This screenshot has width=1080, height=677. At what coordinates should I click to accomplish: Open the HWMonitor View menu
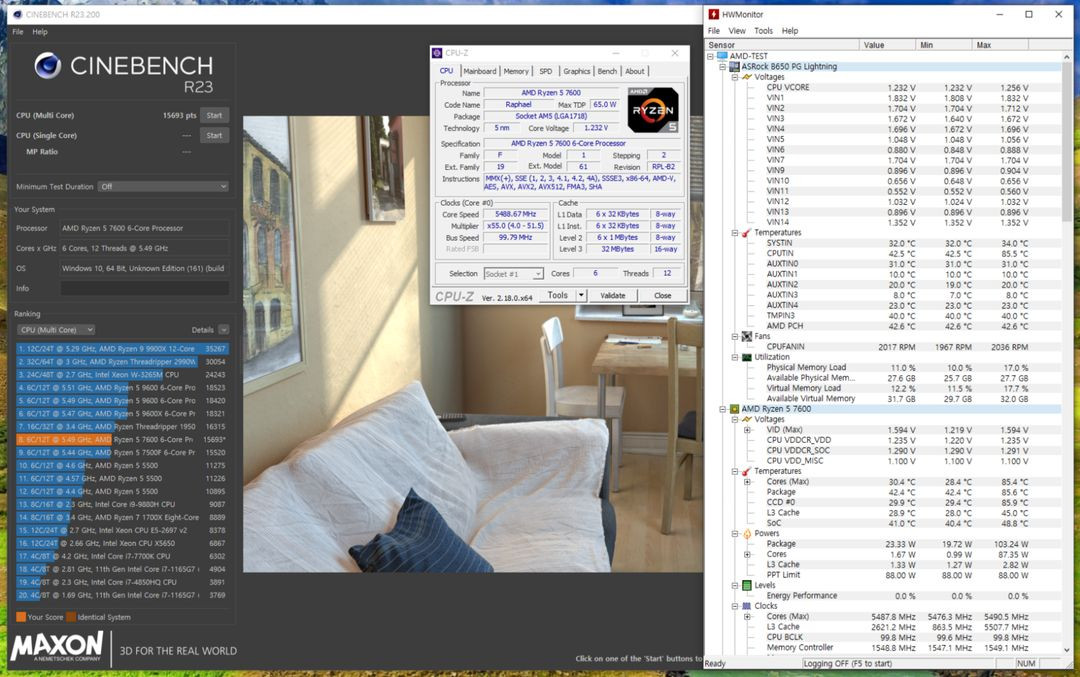tap(737, 31)
